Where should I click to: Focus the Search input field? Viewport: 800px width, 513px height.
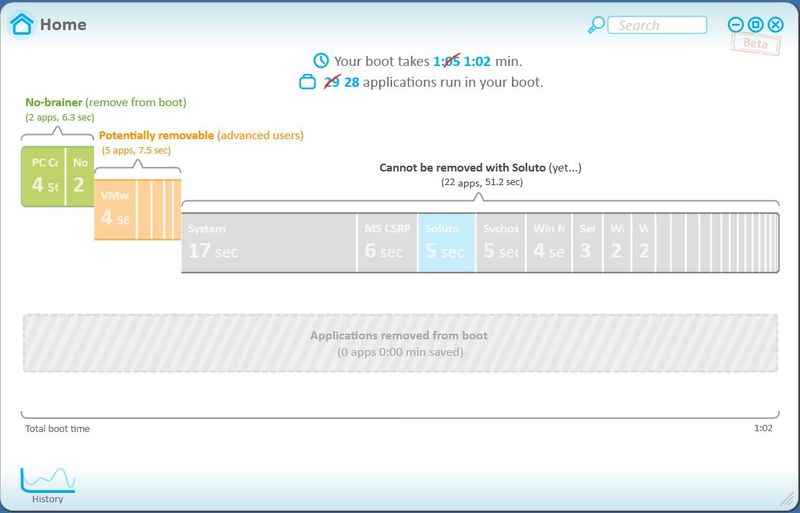(x=657, y=25)
